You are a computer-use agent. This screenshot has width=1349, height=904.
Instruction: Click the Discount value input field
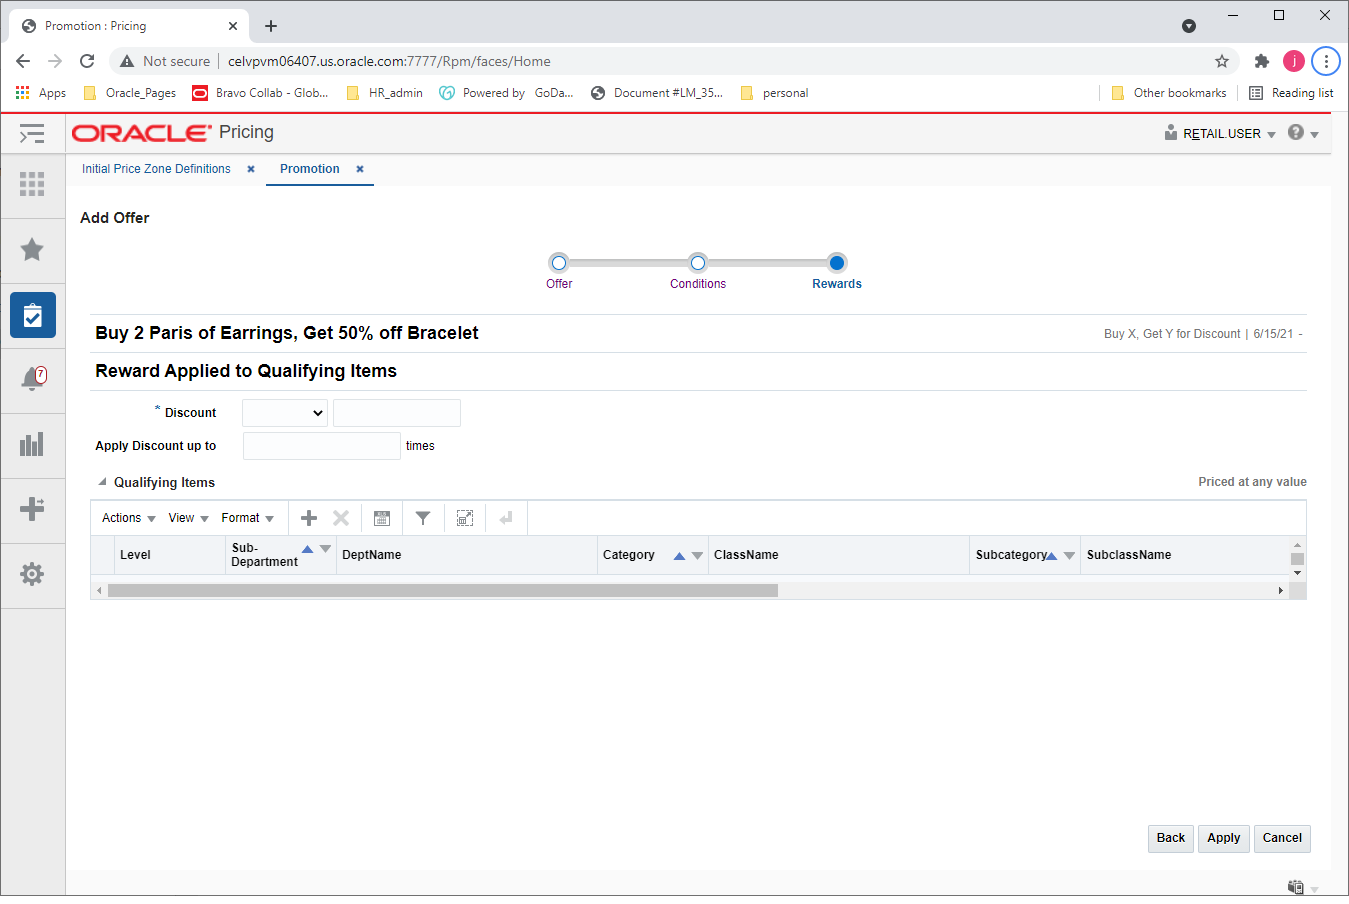pyautogui.click(x=397, y=413)
